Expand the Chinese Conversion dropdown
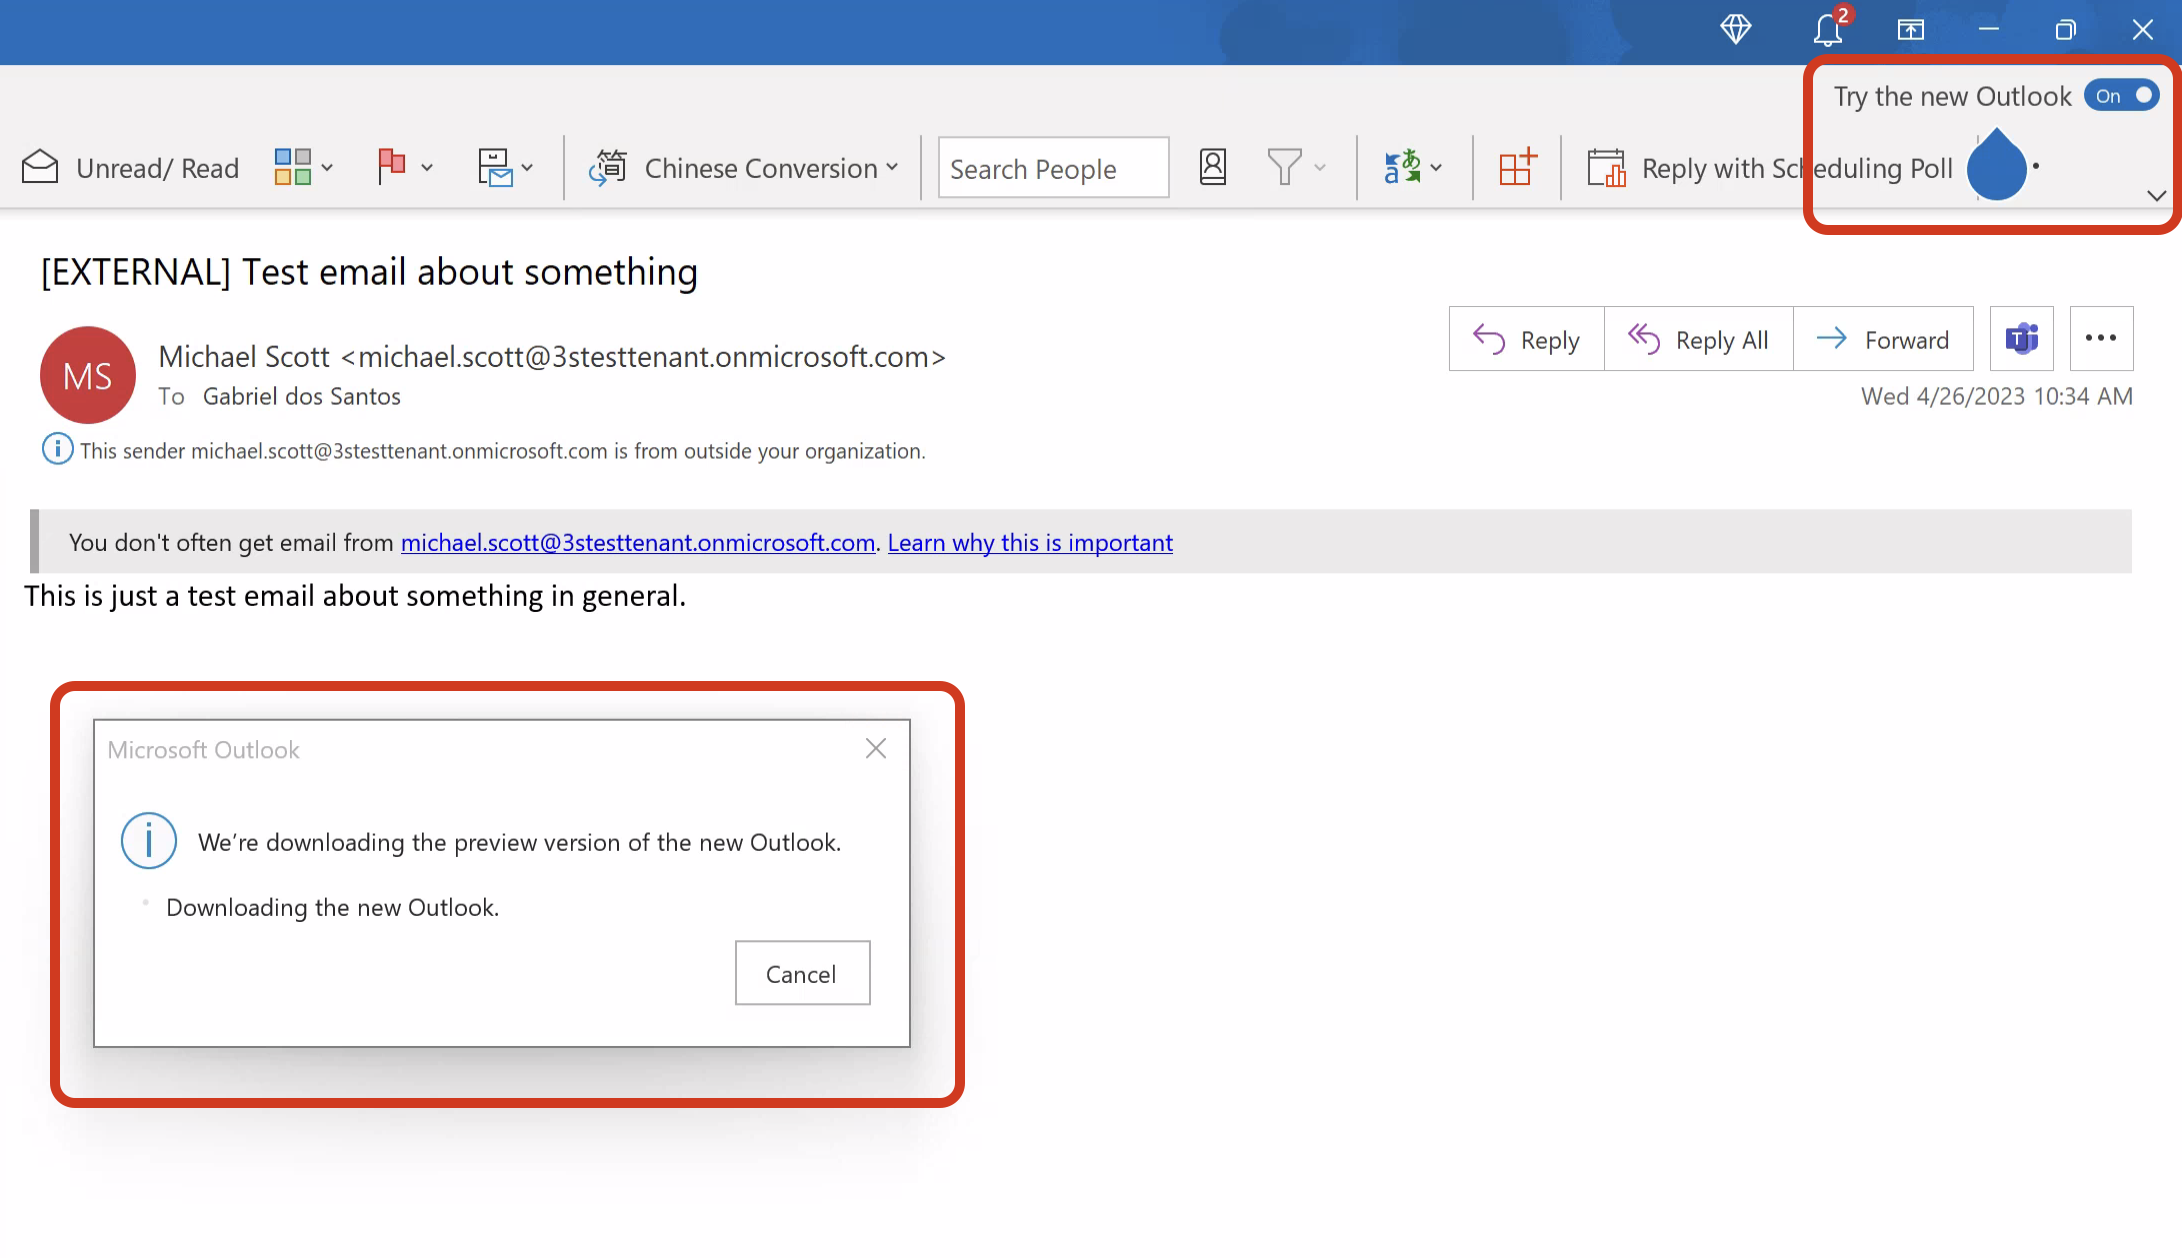The image size is (2182, 1258). pyautogui.click(x=891, y=167)
